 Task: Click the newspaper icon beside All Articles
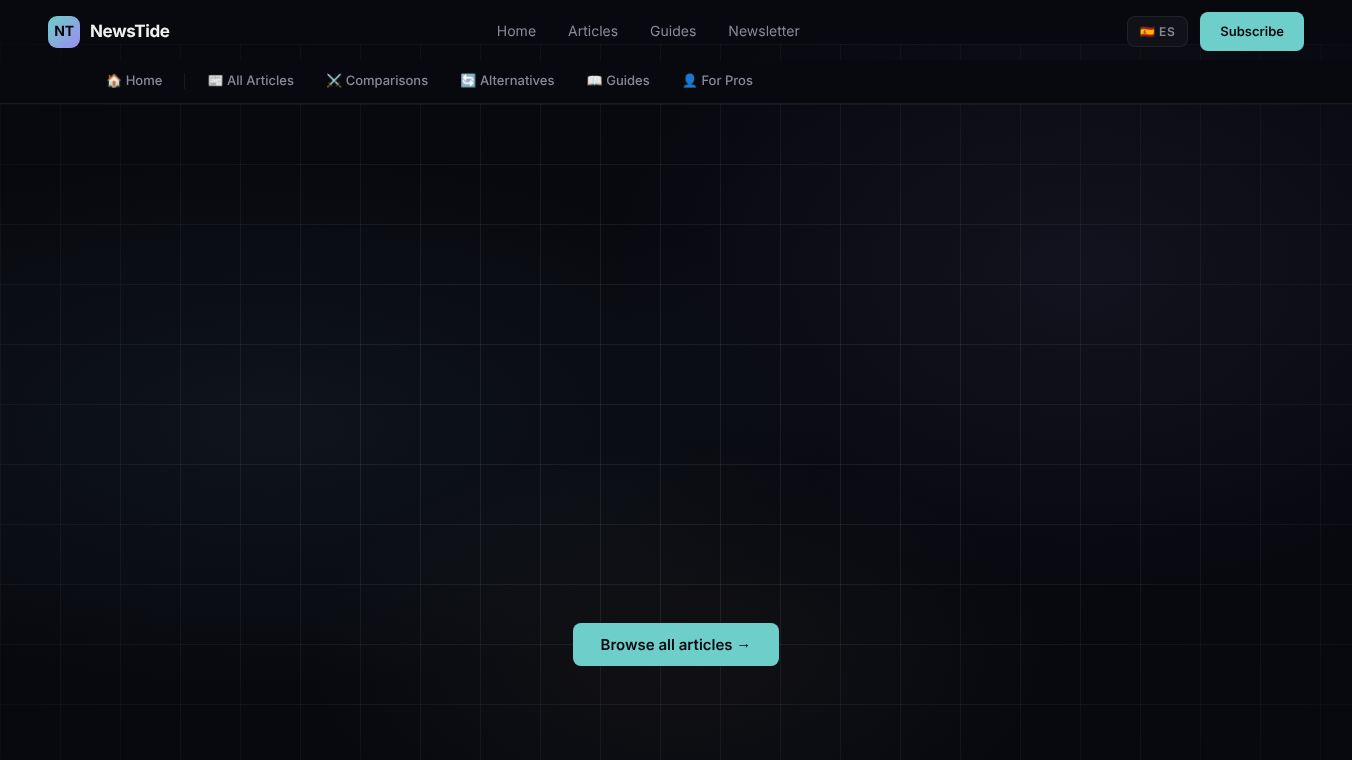point(215,81)
